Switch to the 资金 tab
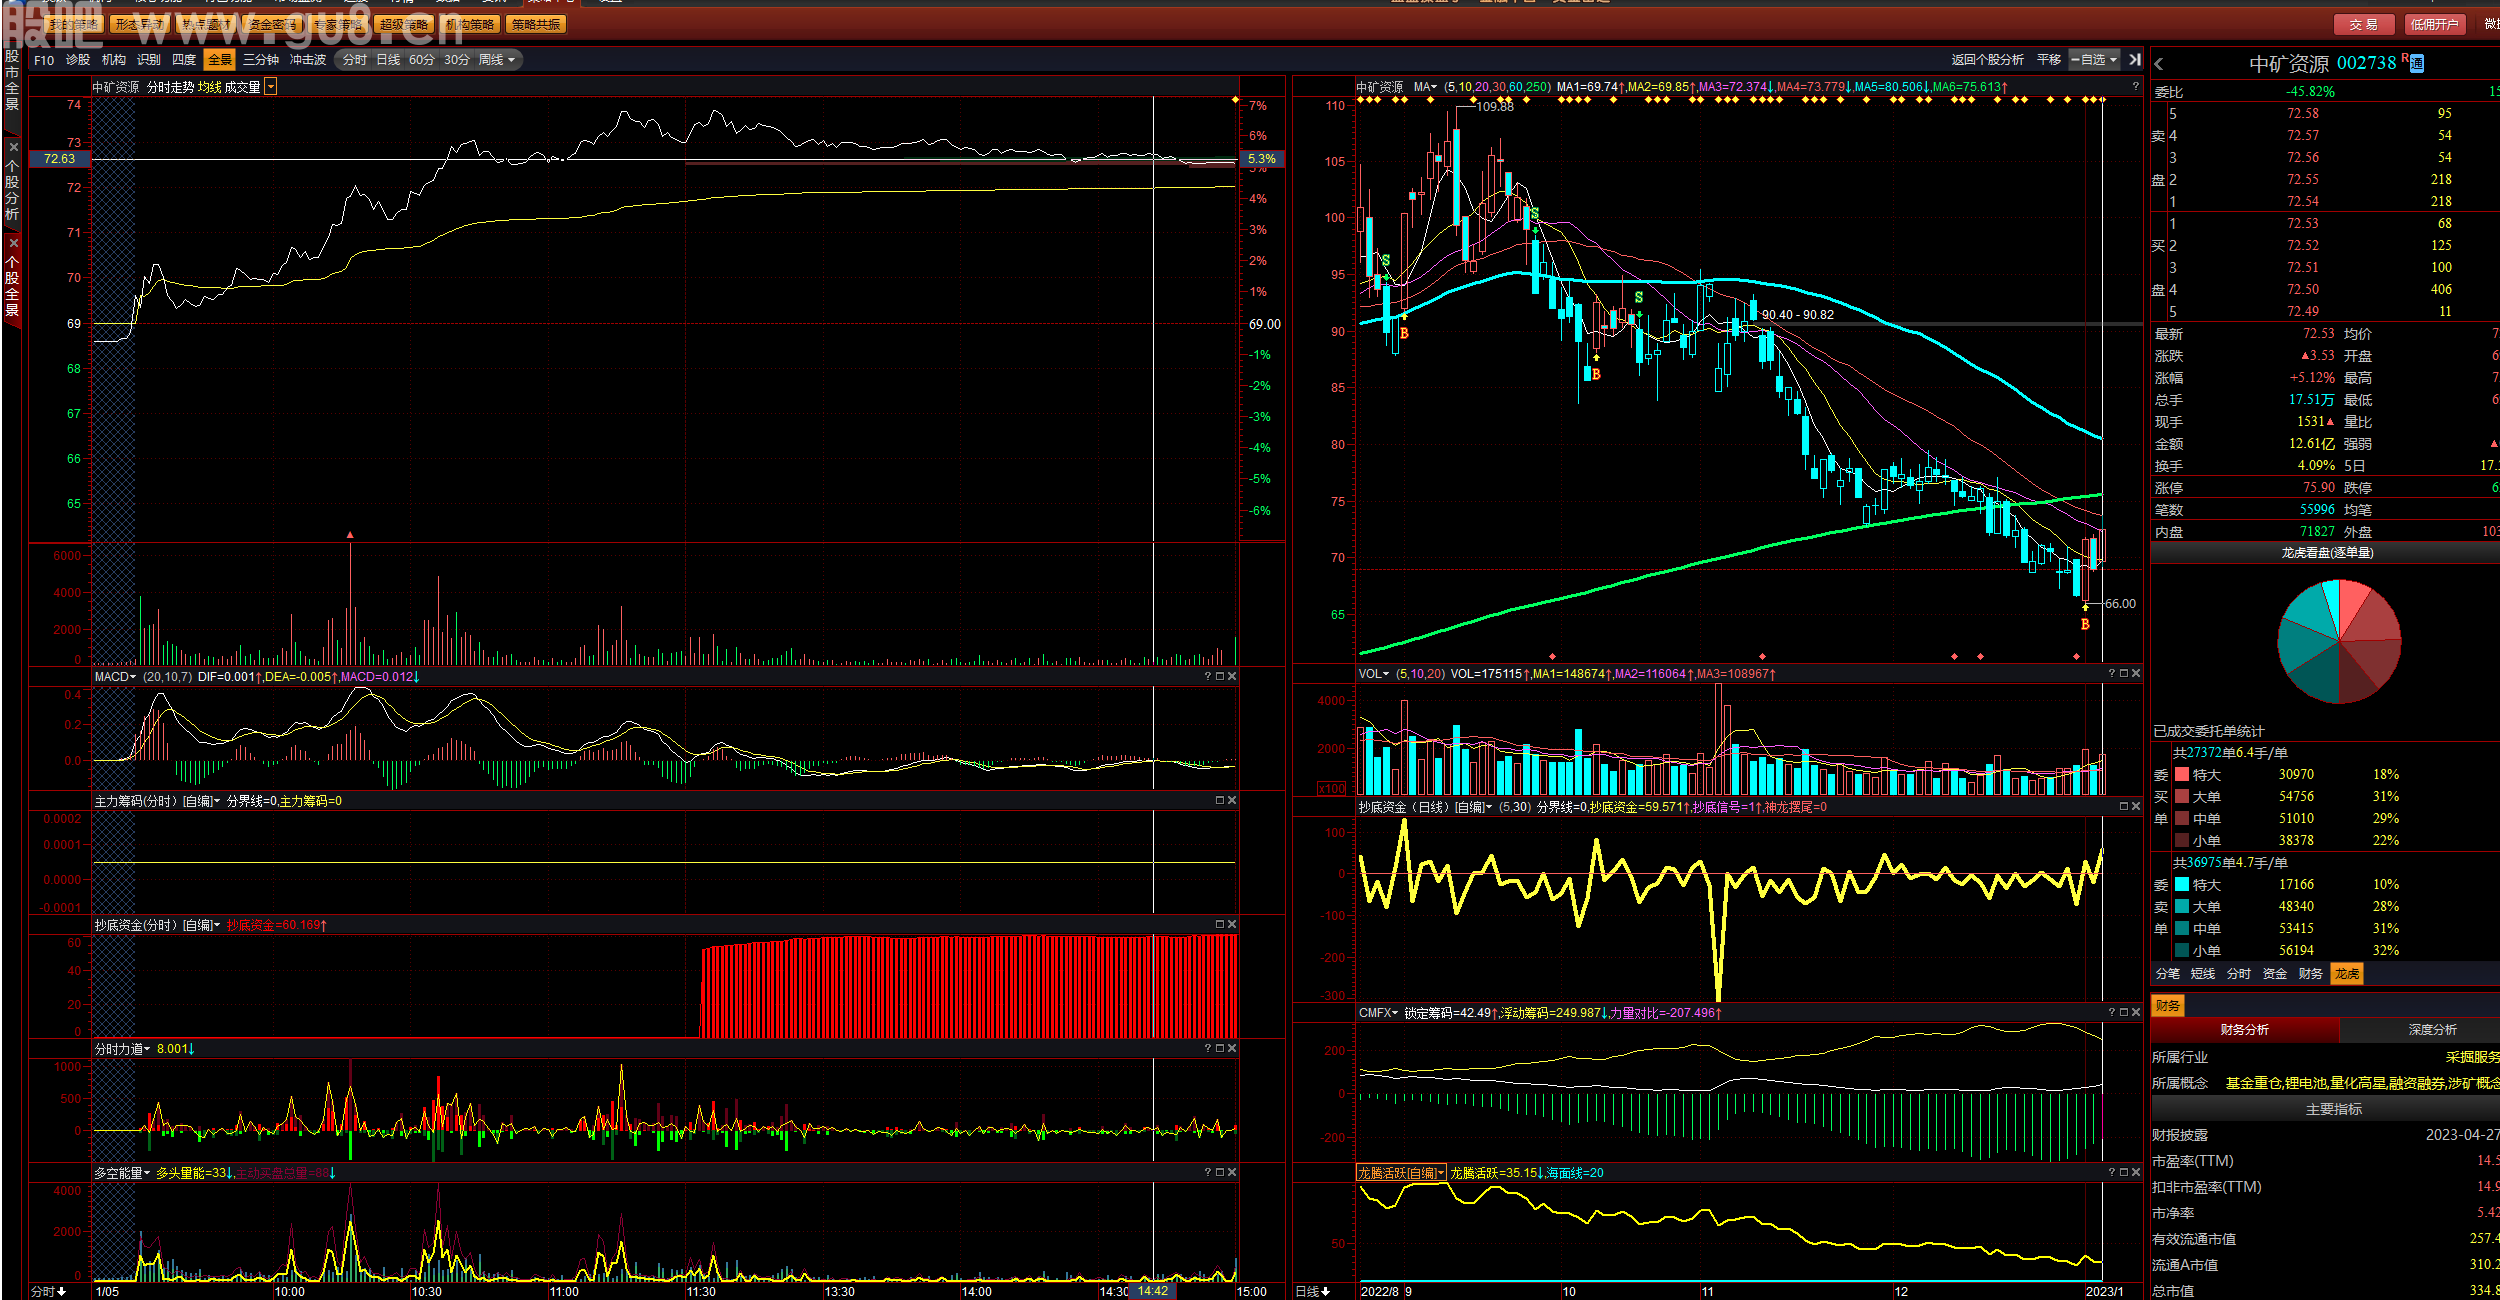 pyautogui.click(x=2275, y=974)
